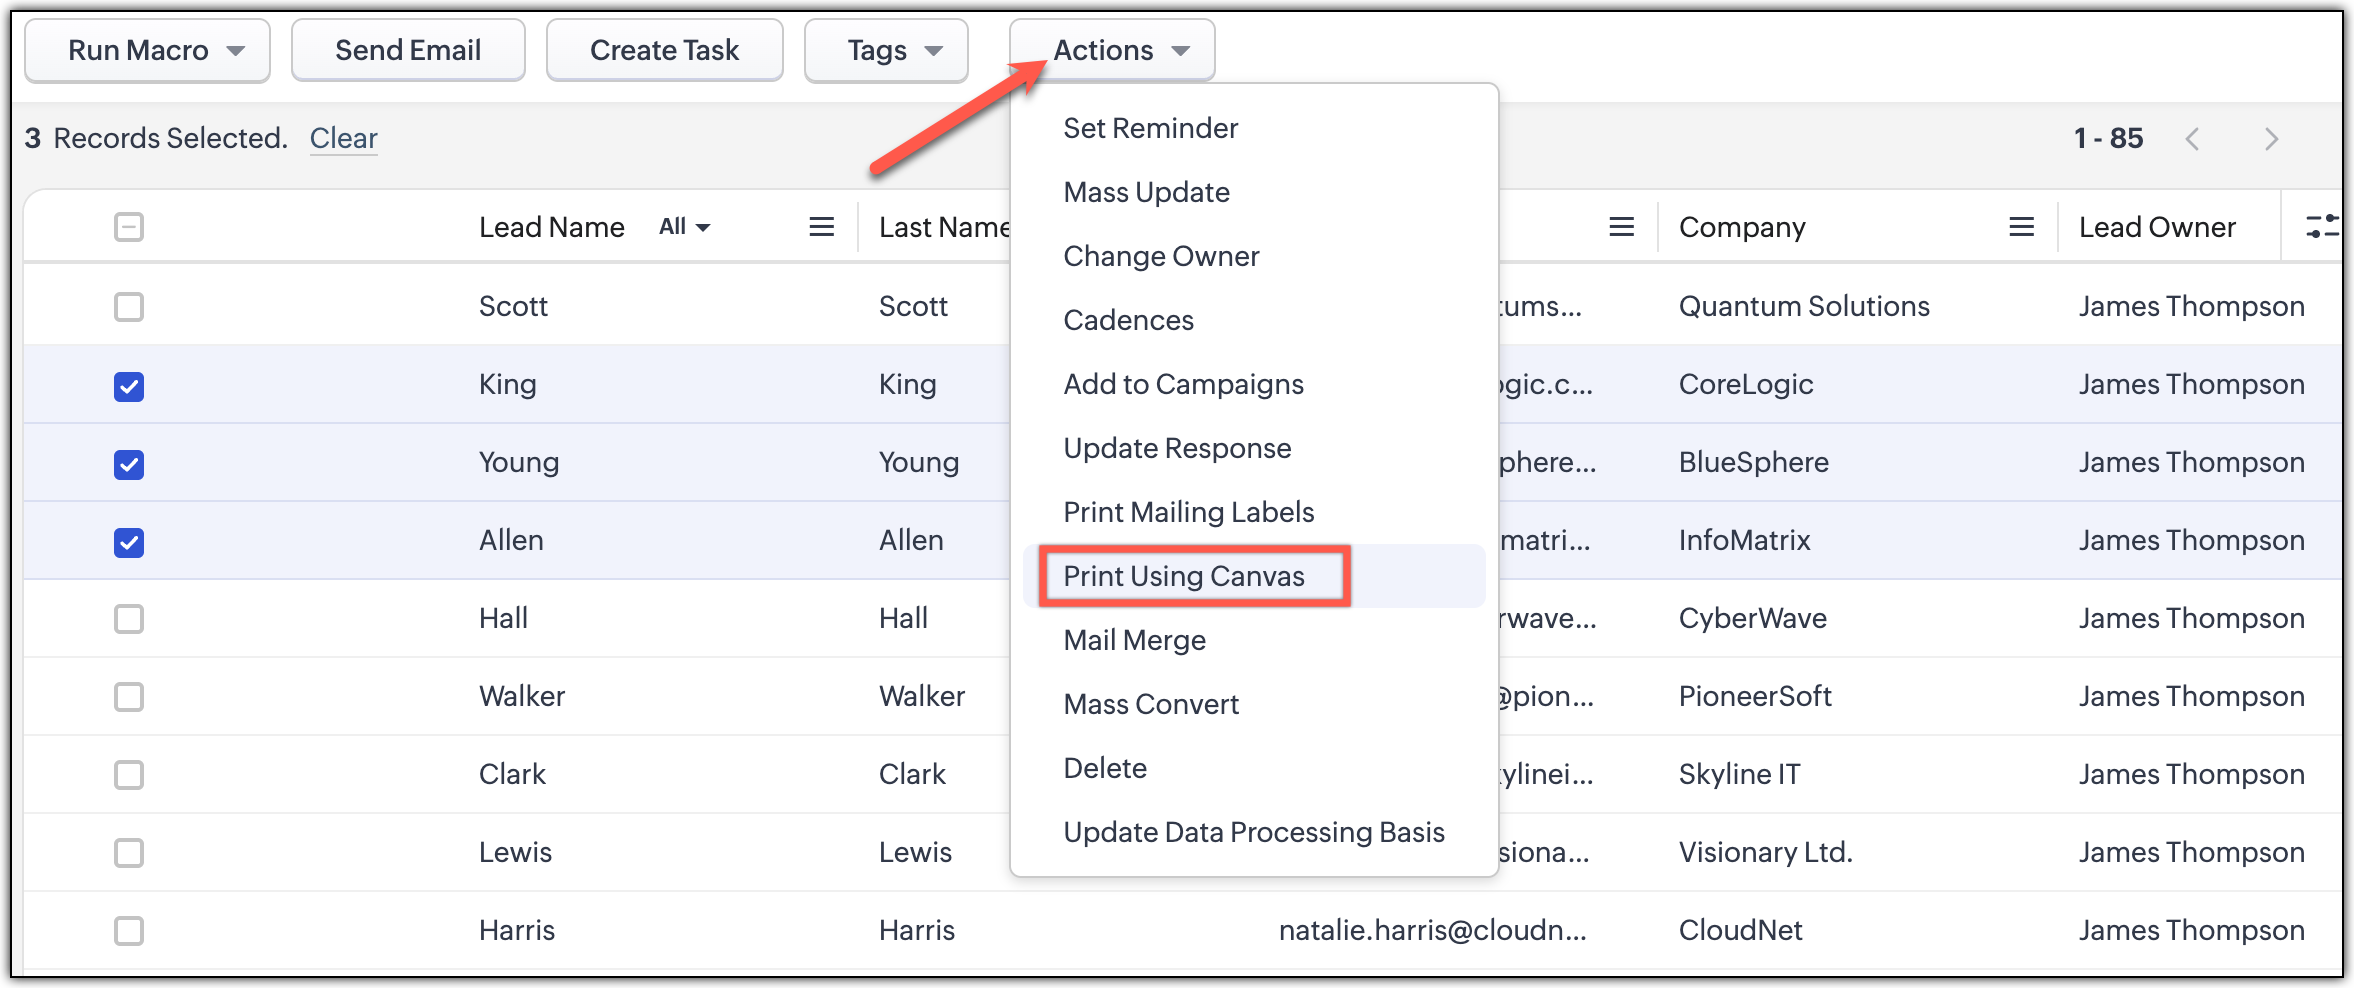Screen dimensions: 2354x988
Task: Uncheck the Allen lead checkbox
Action: click(x=129, y=542)
